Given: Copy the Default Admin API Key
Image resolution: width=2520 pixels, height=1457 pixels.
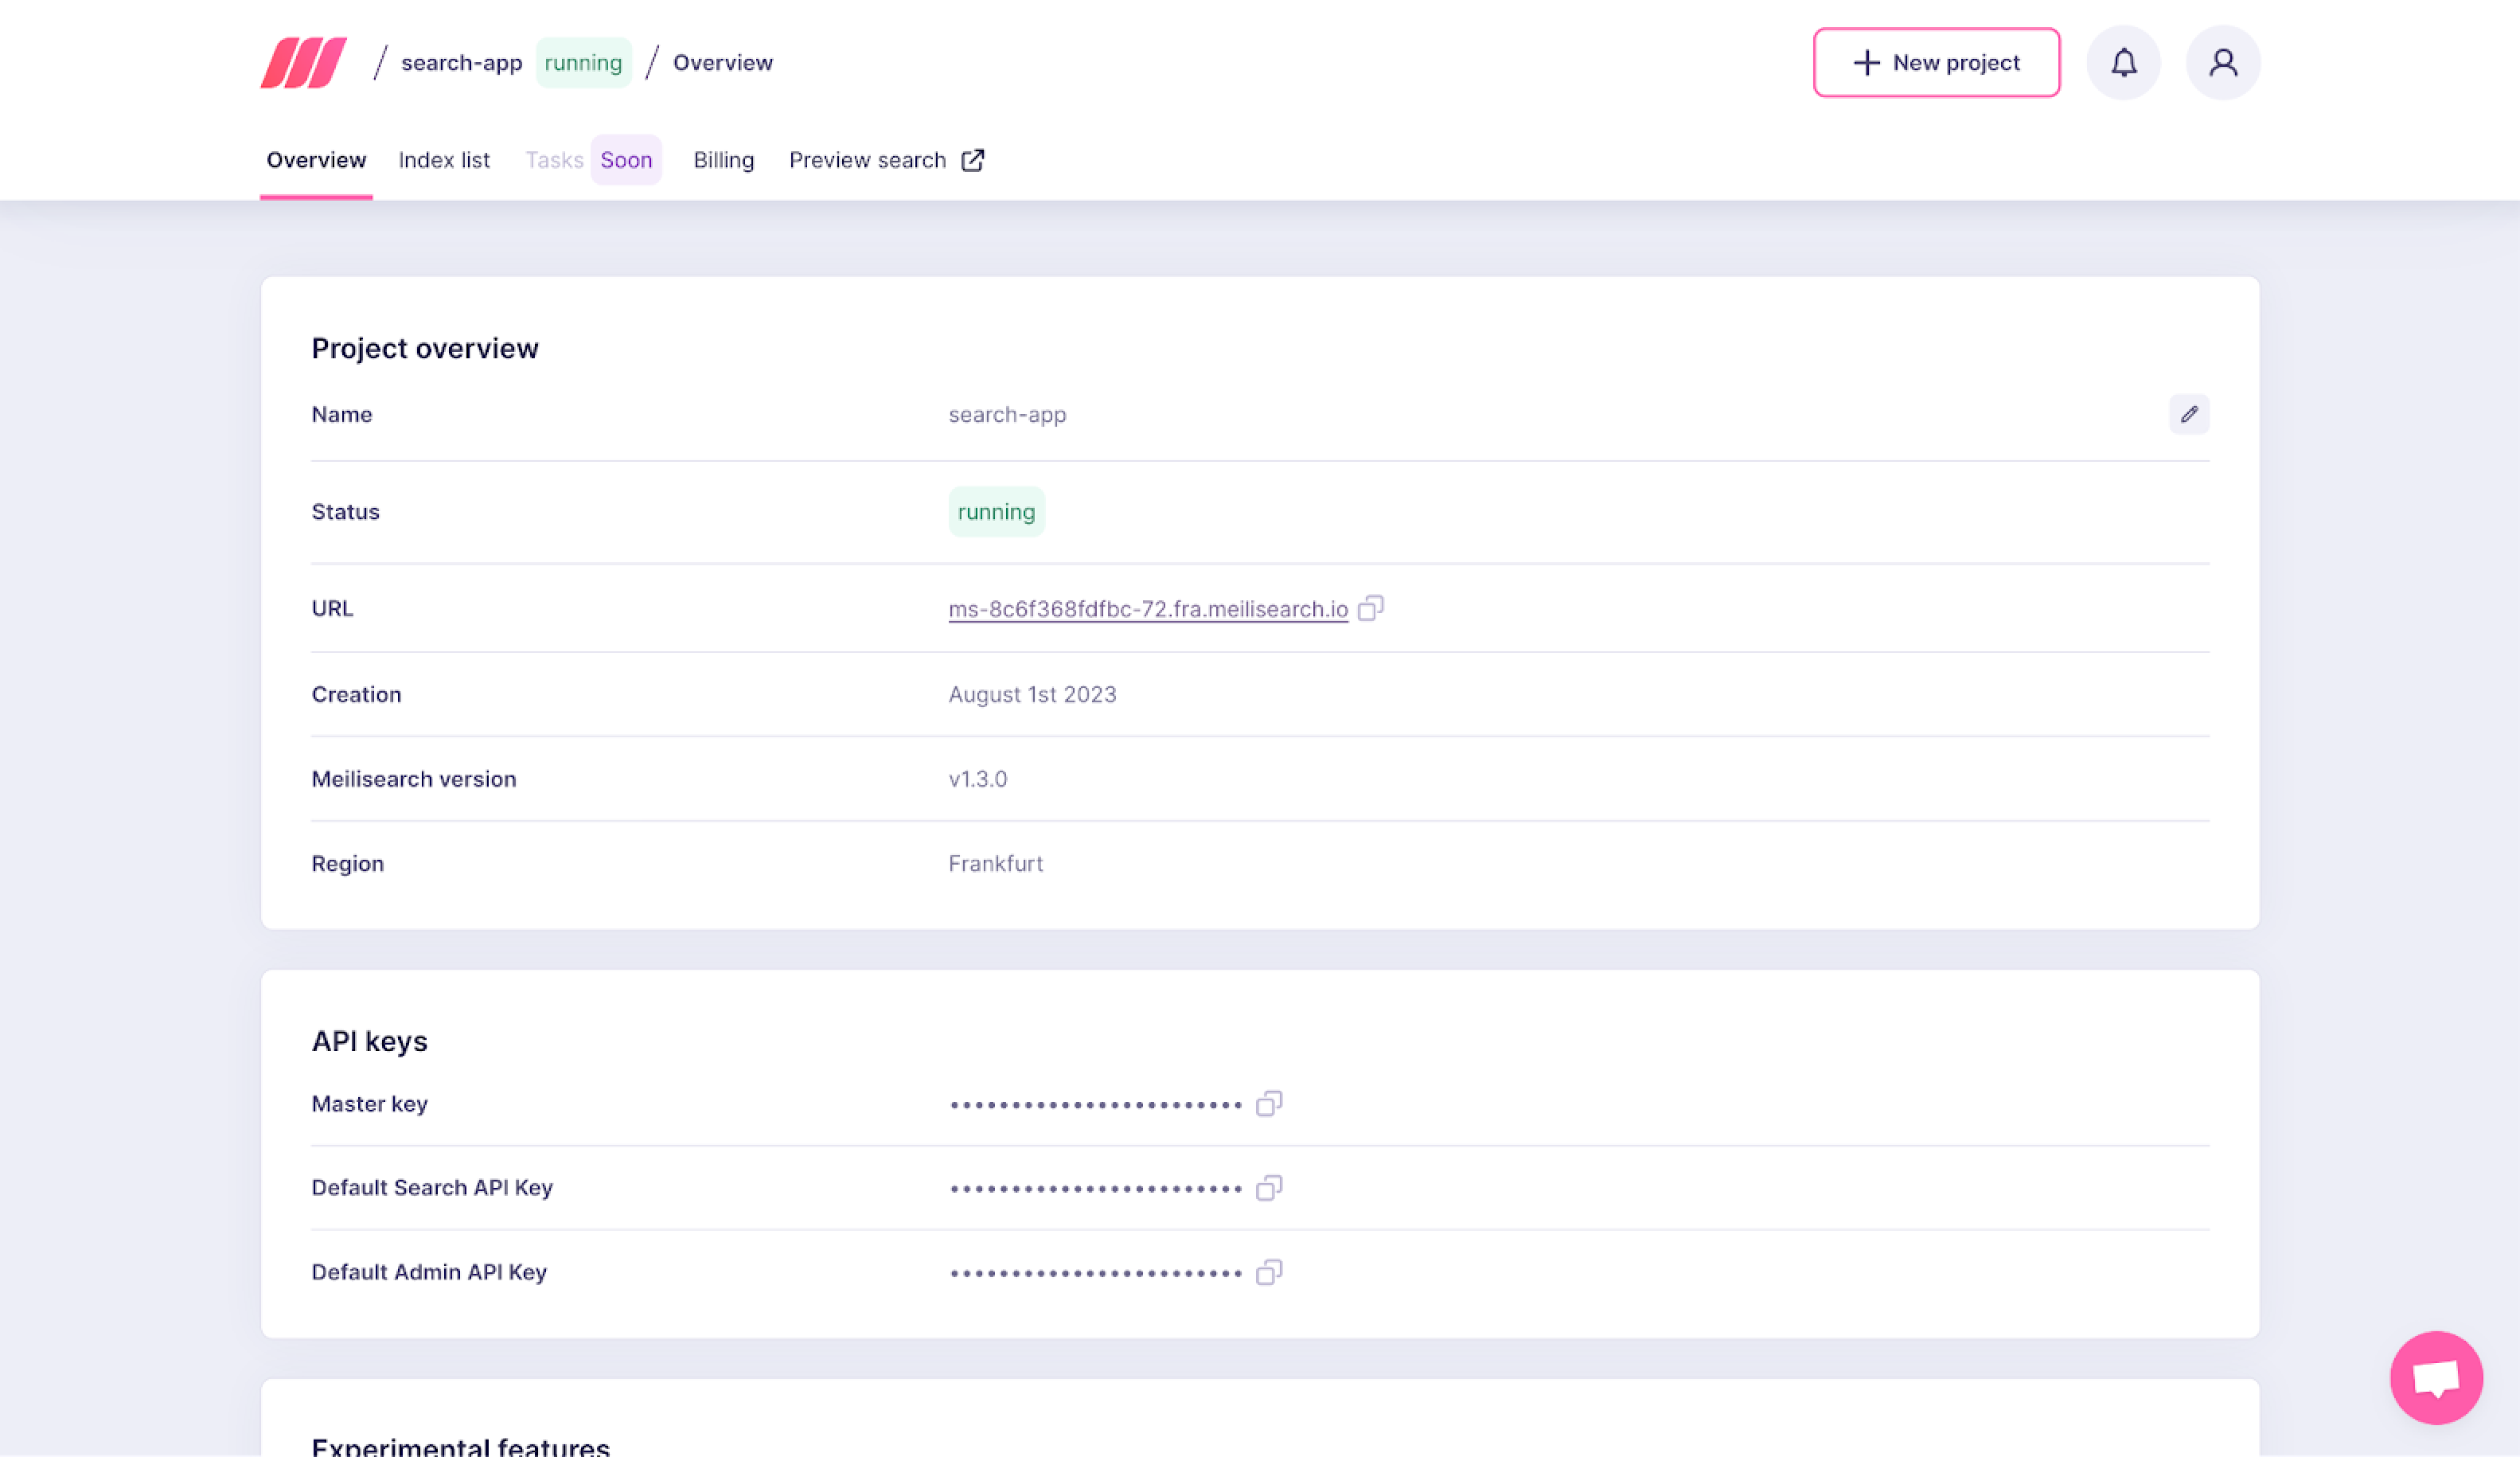Looking at the screenshot, I should tap(1269, 1272).
